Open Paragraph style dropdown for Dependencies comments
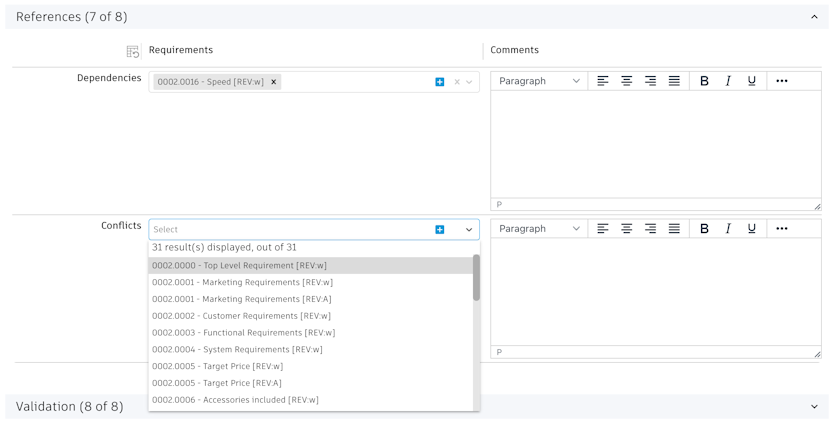 538,81
